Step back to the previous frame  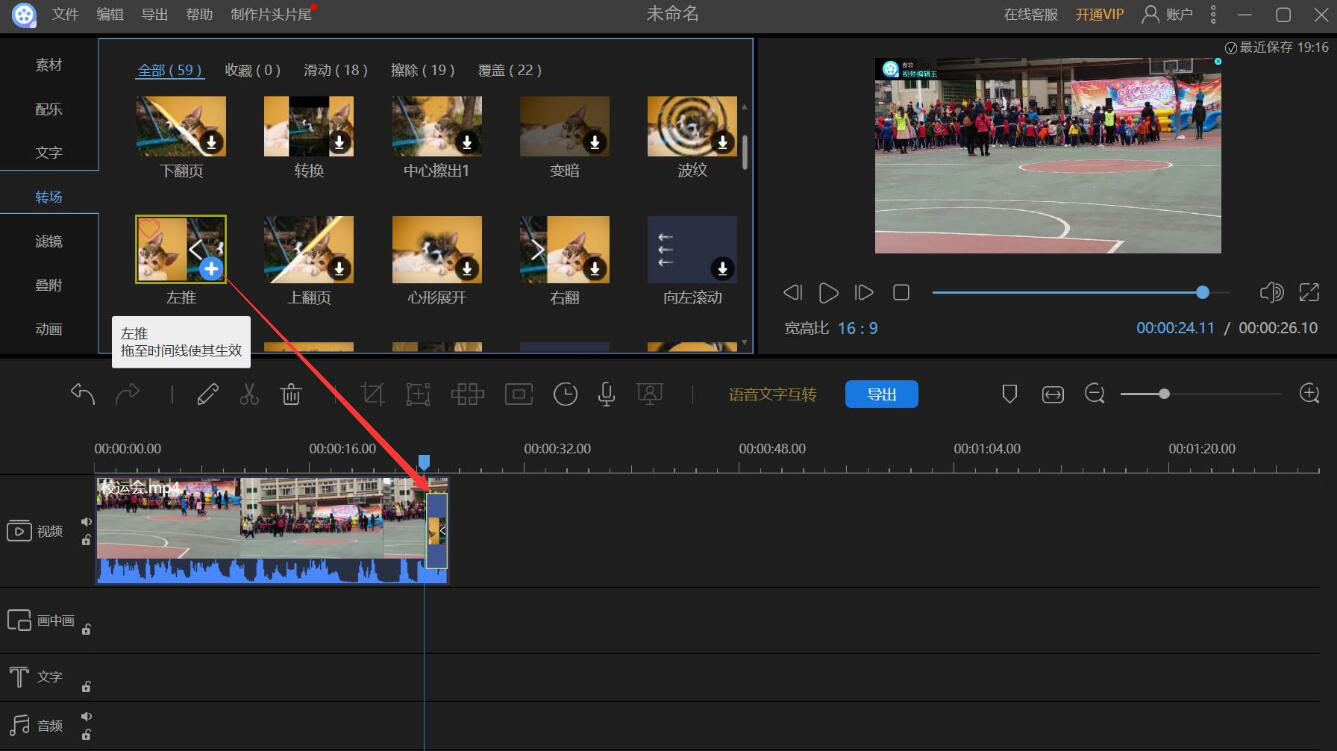(x=793, y=292)
